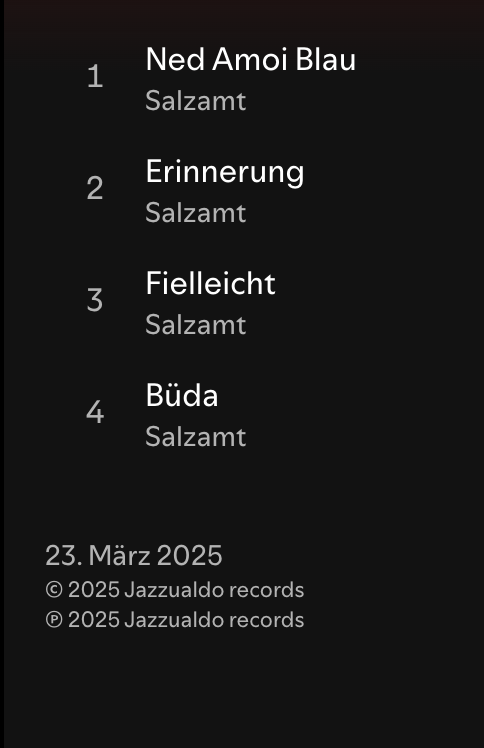Open the song Ned Amoi Blau
The image size is (484, 748).
pyautogui.click(x=251, y=60)
